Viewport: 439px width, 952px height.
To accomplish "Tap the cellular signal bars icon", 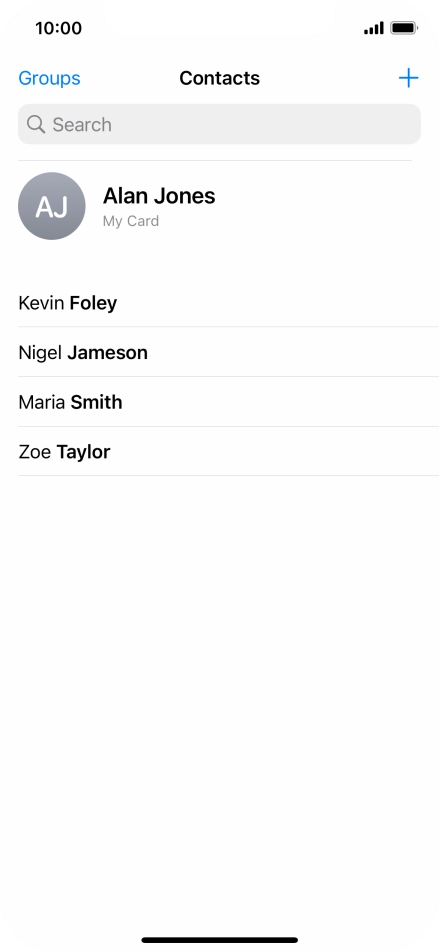I will (373, 28).
